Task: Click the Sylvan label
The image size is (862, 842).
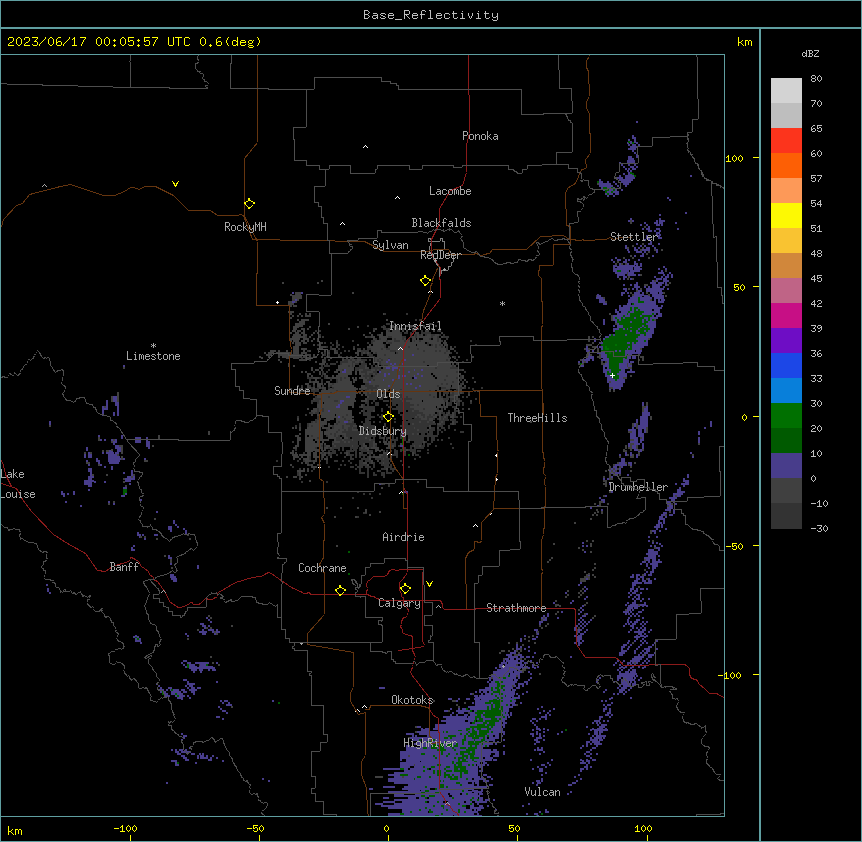Action: pos(390,245)
